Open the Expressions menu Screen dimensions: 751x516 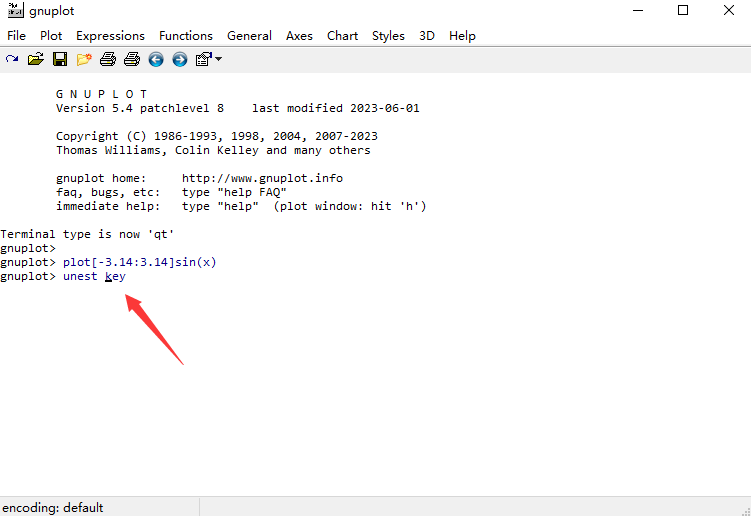point(110,36)
